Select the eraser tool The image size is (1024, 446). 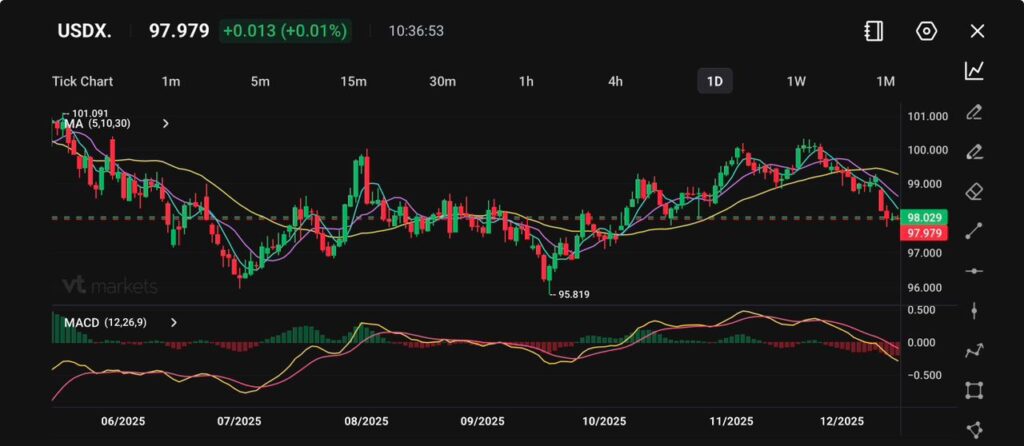coord(973,191)
